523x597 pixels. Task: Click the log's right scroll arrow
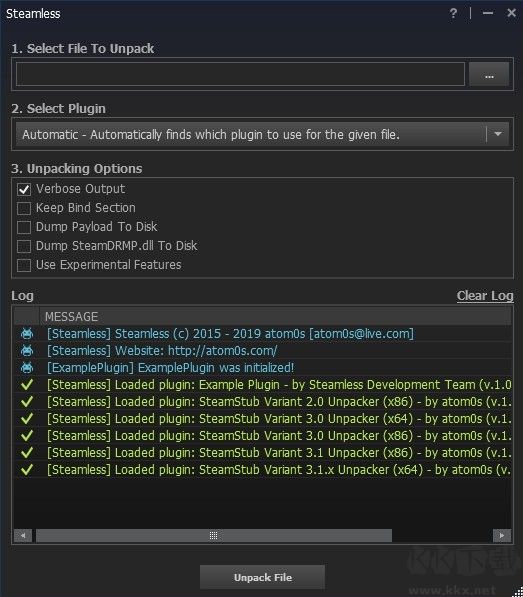coord(502,536)
